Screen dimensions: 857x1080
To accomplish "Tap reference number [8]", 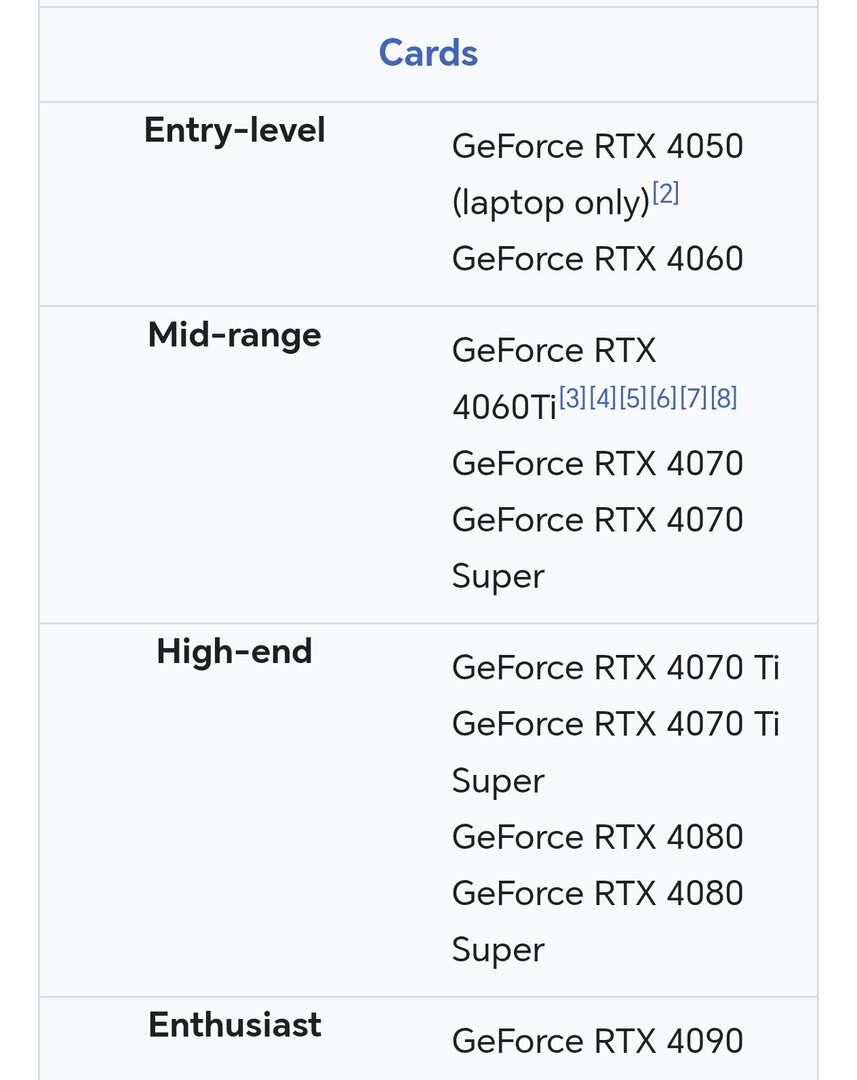I will 723,398.
